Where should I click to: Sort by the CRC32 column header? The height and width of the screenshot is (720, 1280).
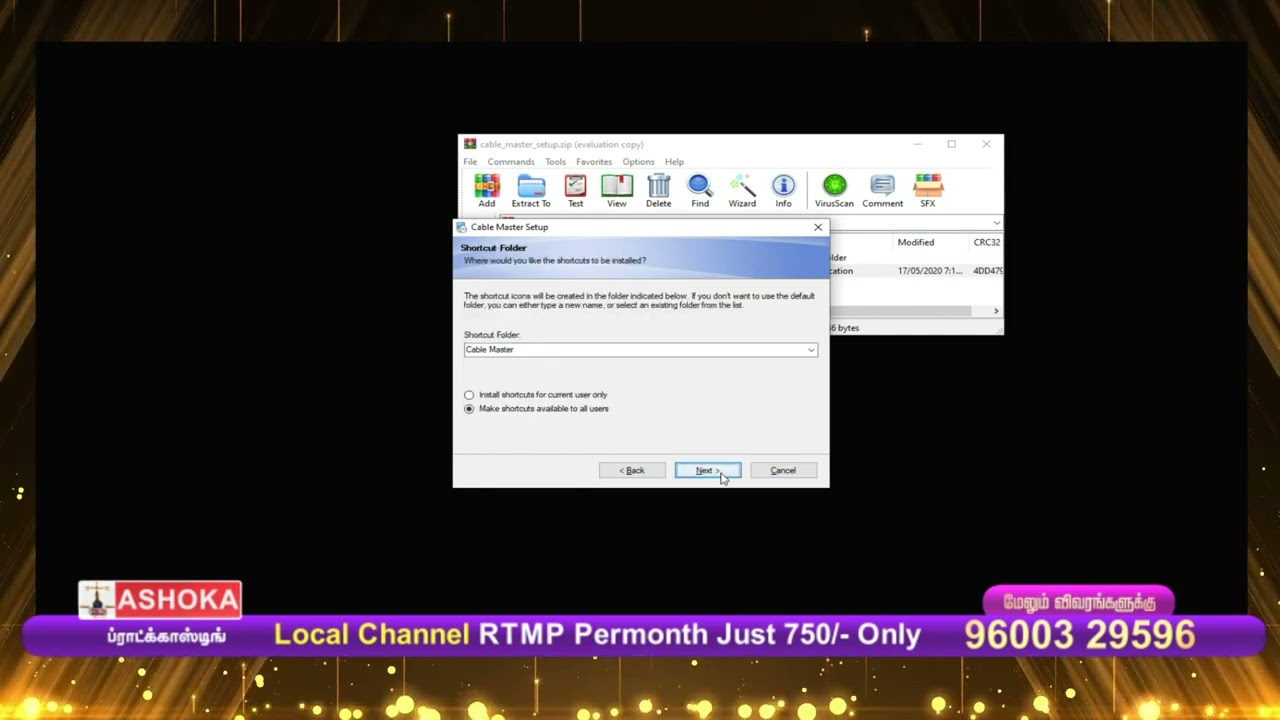(x=986, y=242)
